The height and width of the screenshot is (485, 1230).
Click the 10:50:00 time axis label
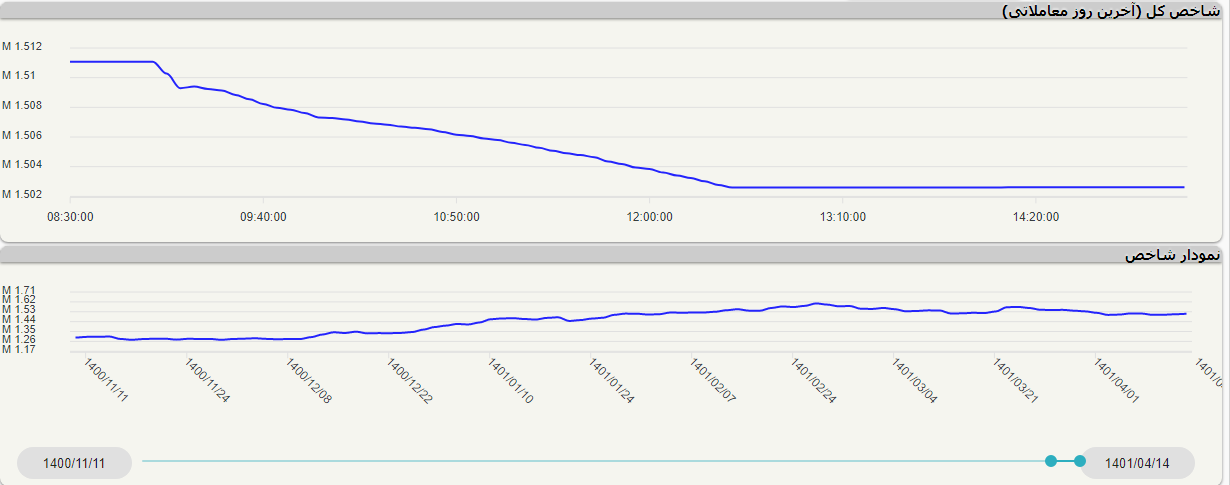457,216
